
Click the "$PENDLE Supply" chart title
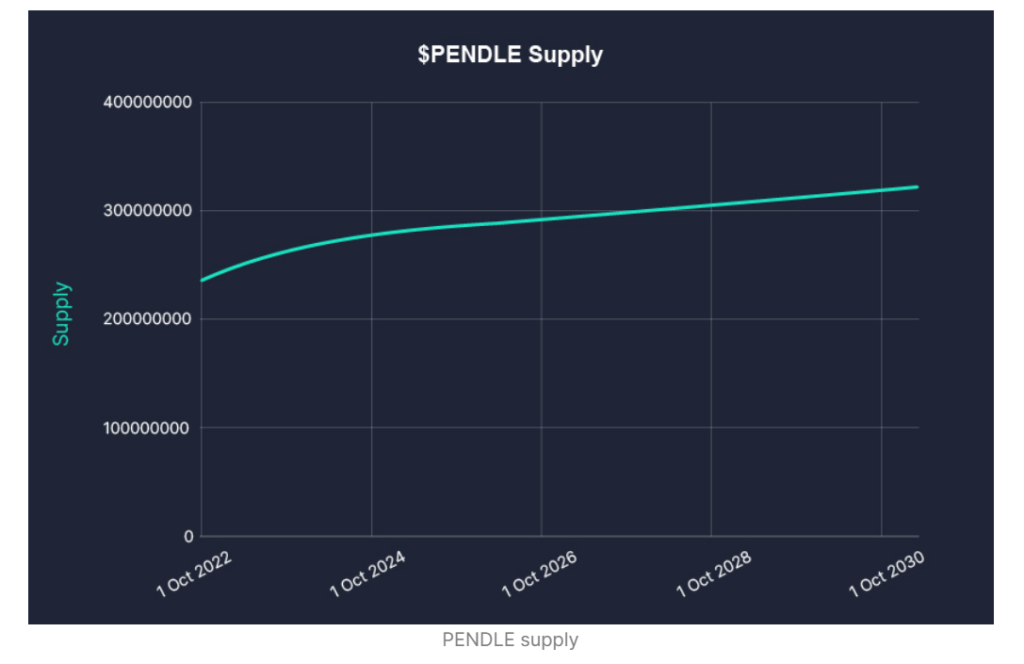click(x=510, y=55)
